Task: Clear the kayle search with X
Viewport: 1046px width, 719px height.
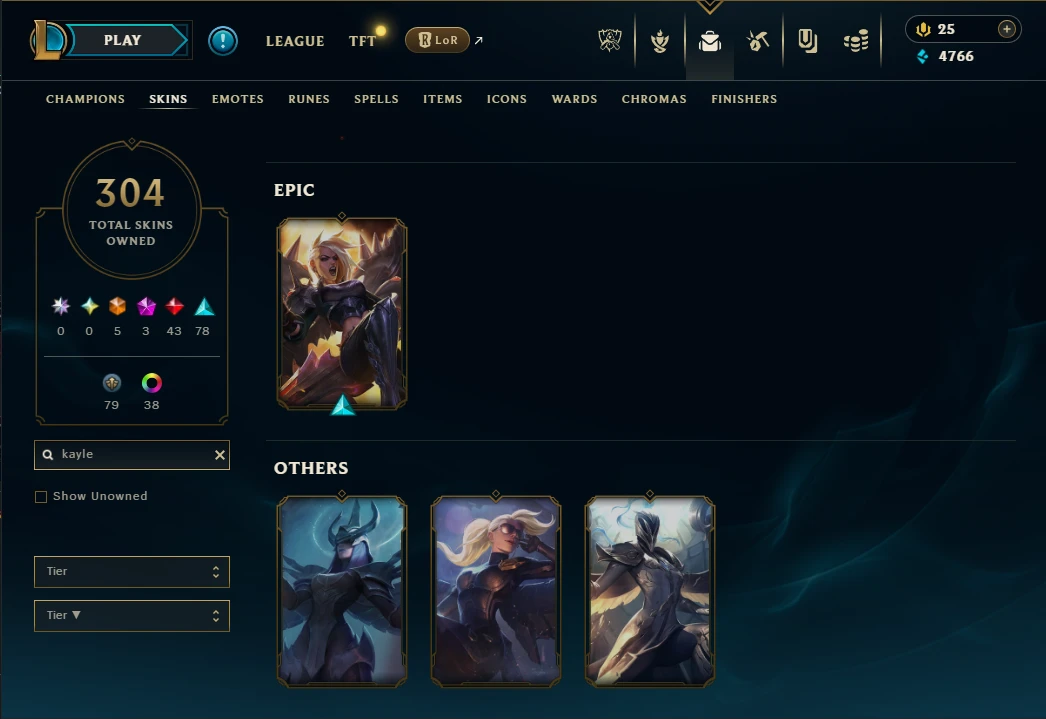Action: [219, 455]
